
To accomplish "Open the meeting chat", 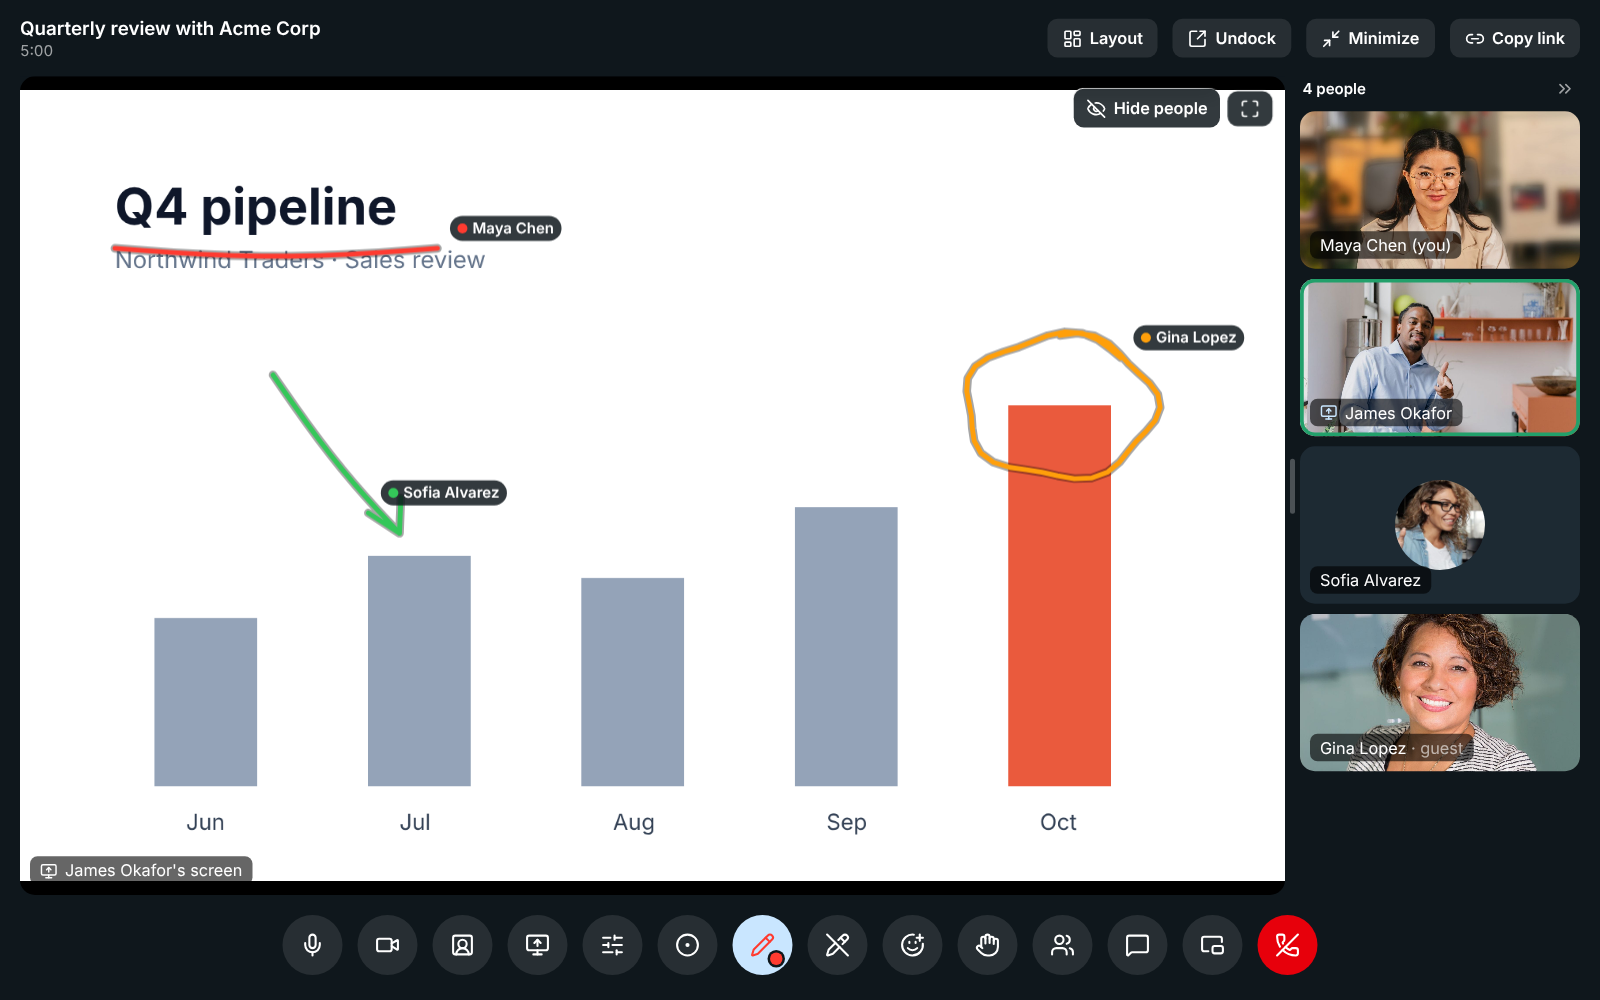I will pos(1137,945).
